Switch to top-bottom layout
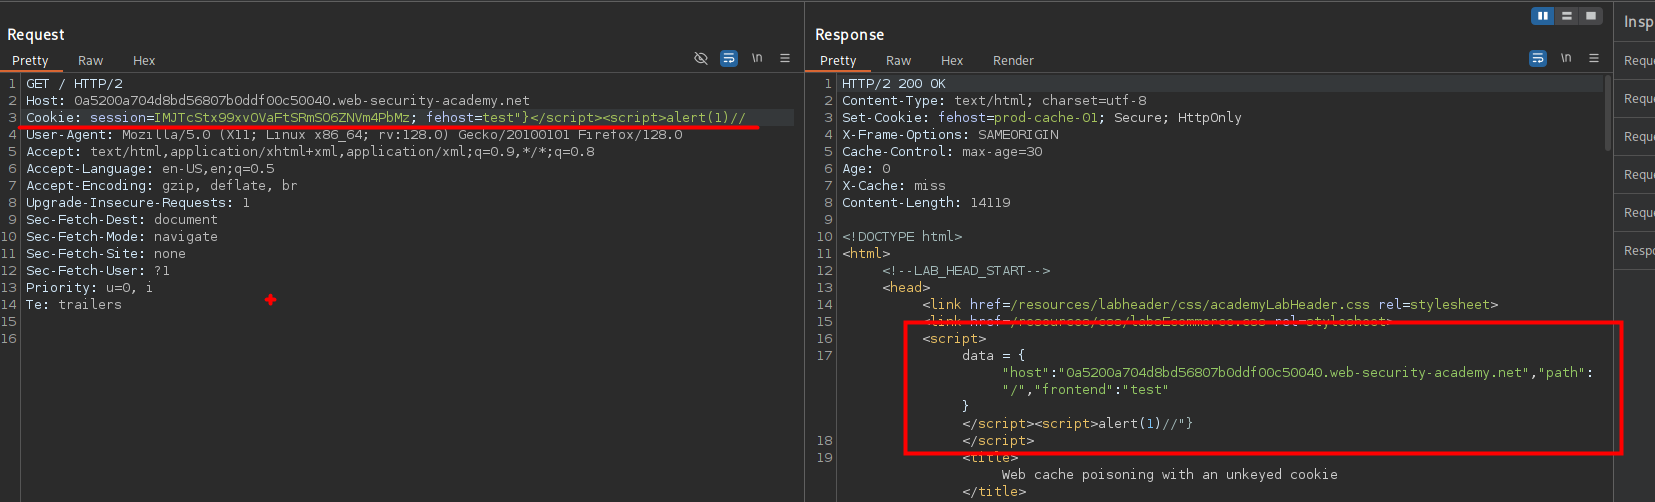Viewport: 1655px width, 502px height. click(1567, 16)
